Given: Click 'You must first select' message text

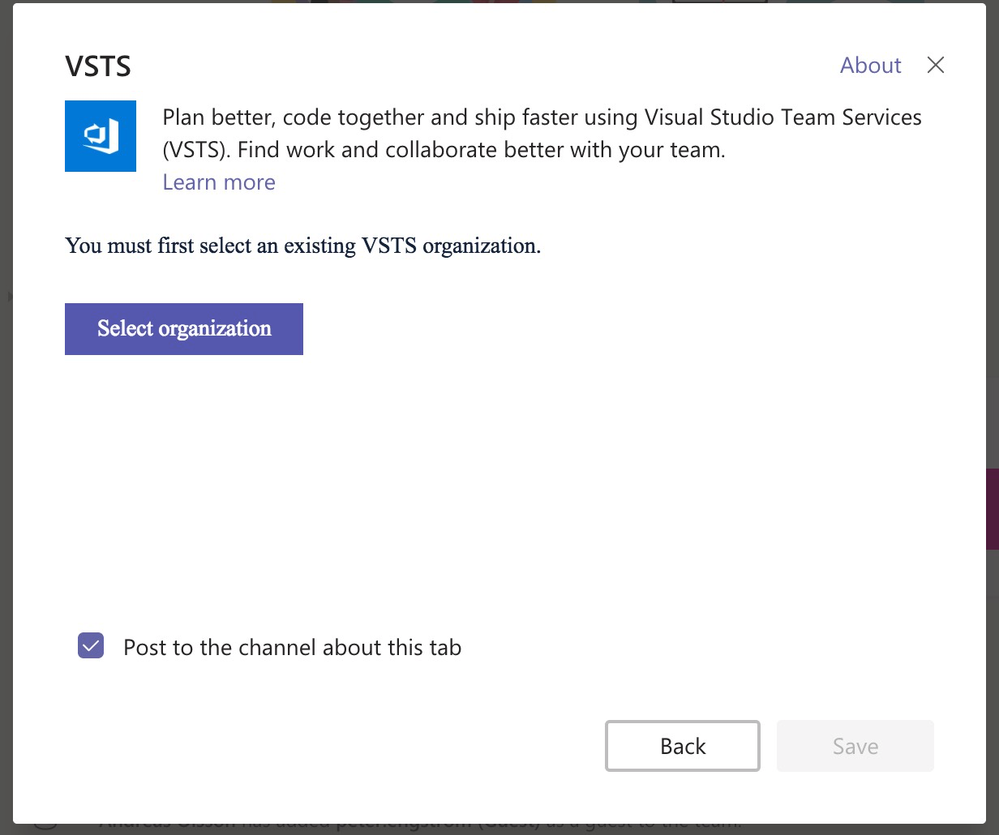Looking at the screenshot, I should 303,246.
